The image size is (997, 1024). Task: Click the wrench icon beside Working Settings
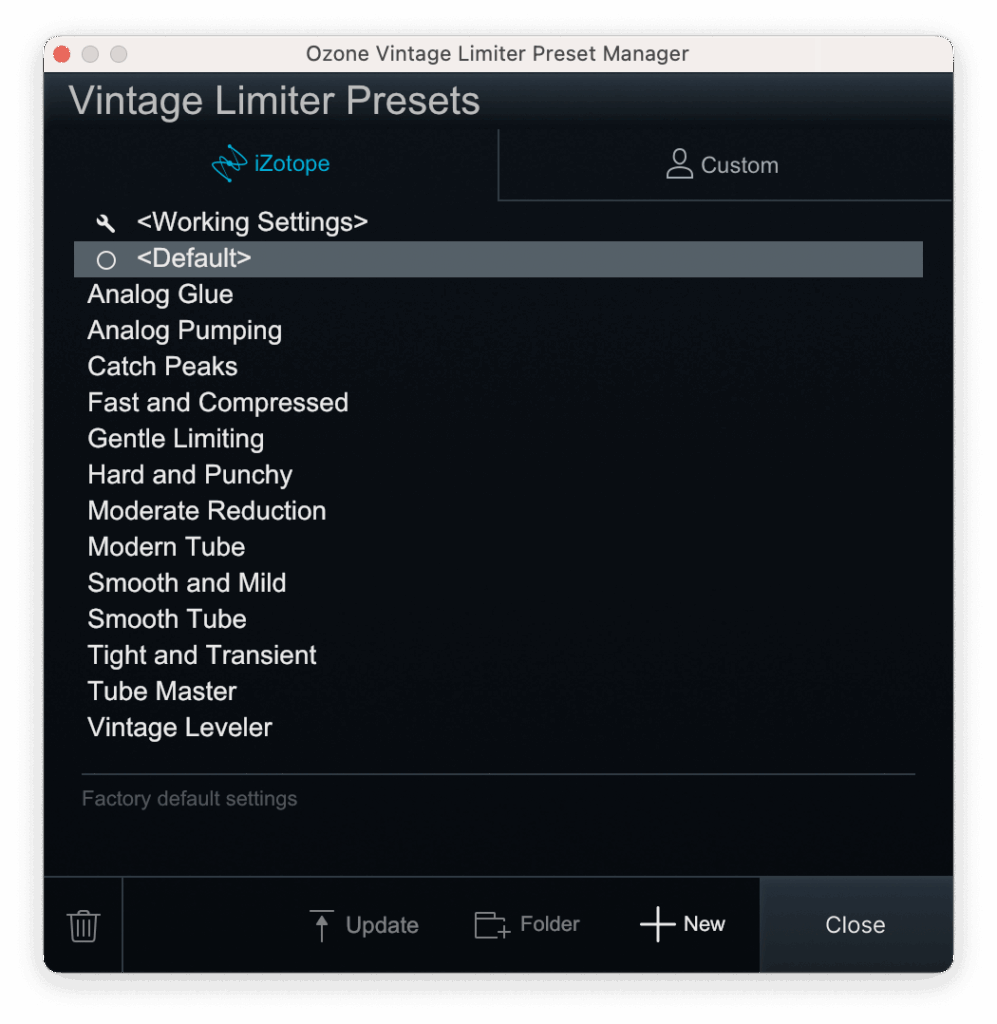(106, 223)
